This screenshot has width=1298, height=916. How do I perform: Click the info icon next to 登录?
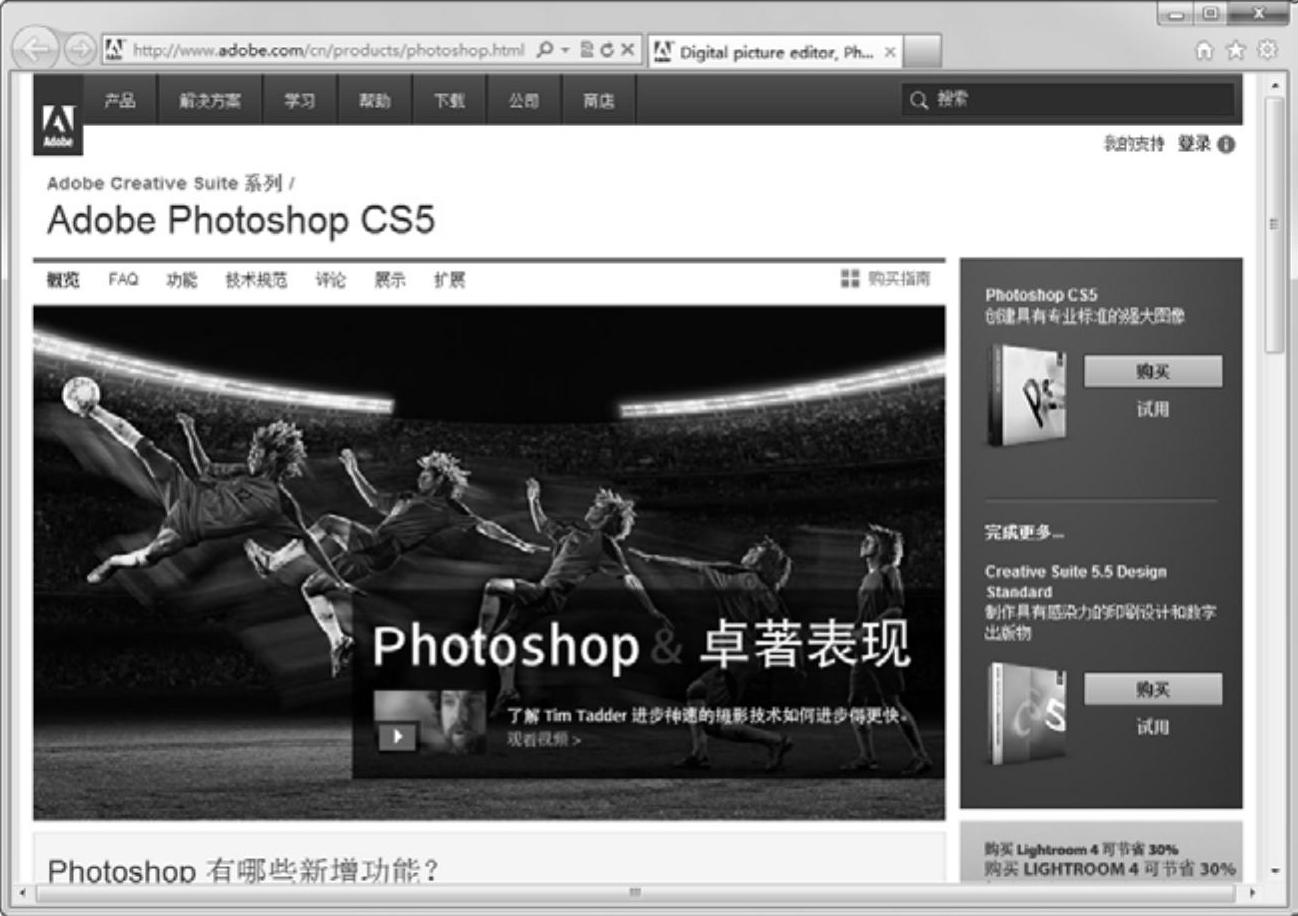click(x=1227, y=145)
